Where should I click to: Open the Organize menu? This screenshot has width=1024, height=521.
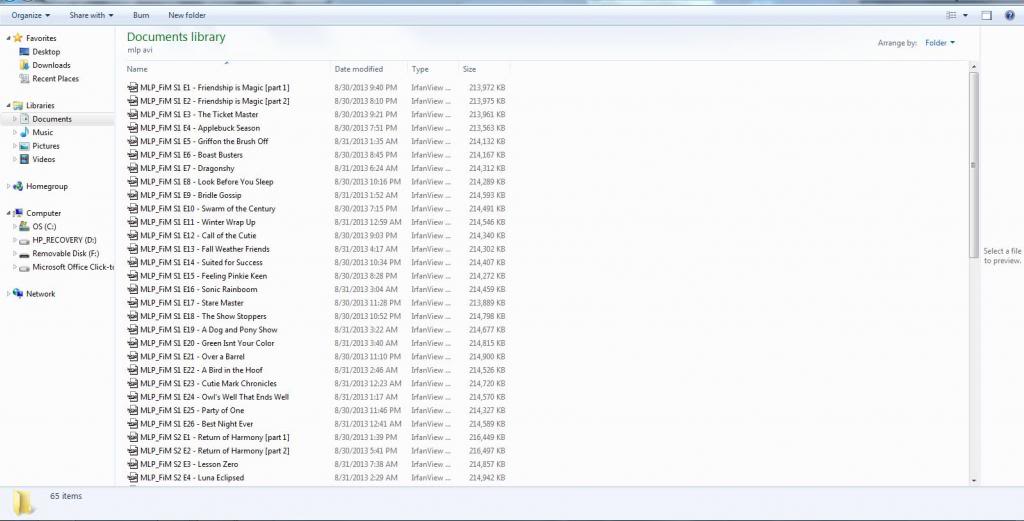coord(31,15)
